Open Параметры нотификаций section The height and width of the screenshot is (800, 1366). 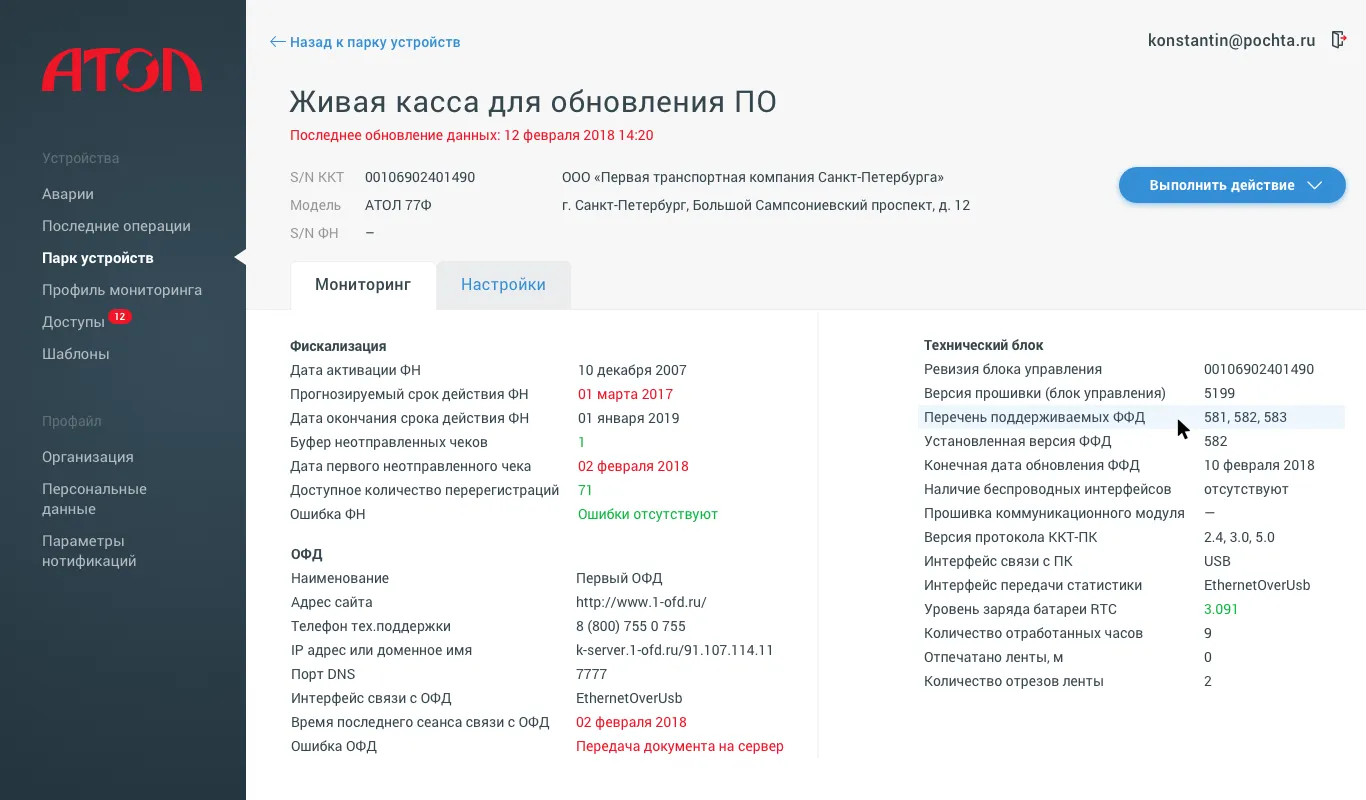[89, 551]
